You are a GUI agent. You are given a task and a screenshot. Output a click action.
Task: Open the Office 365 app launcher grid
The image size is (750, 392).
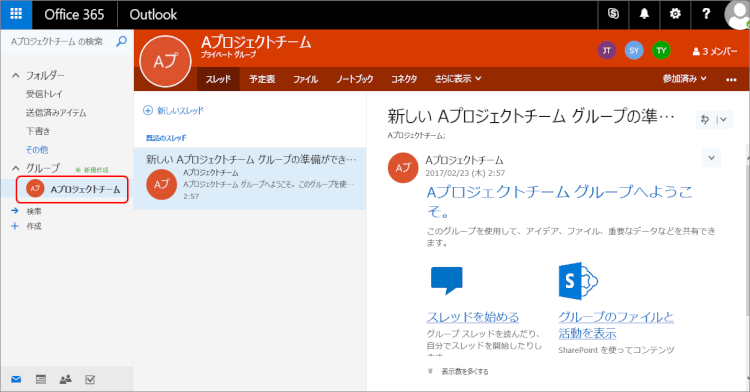point(16,14)
